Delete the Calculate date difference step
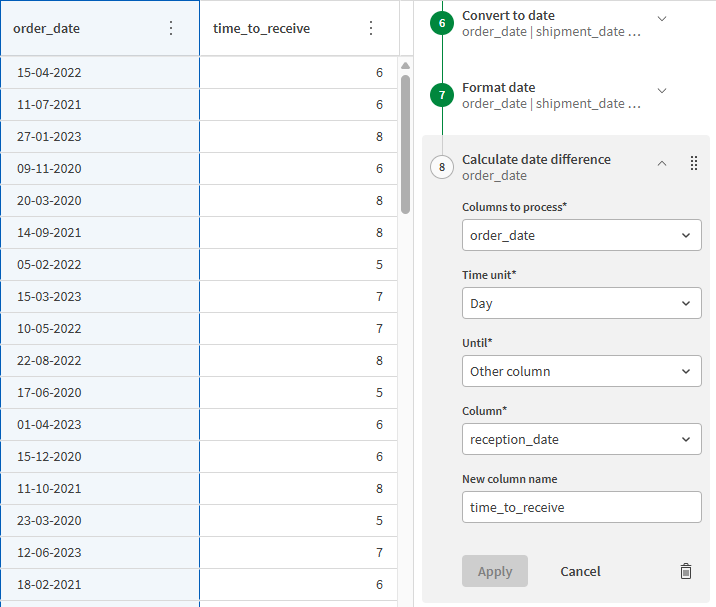This screenshot has height=607, width=716. click(x=685, y=571)
